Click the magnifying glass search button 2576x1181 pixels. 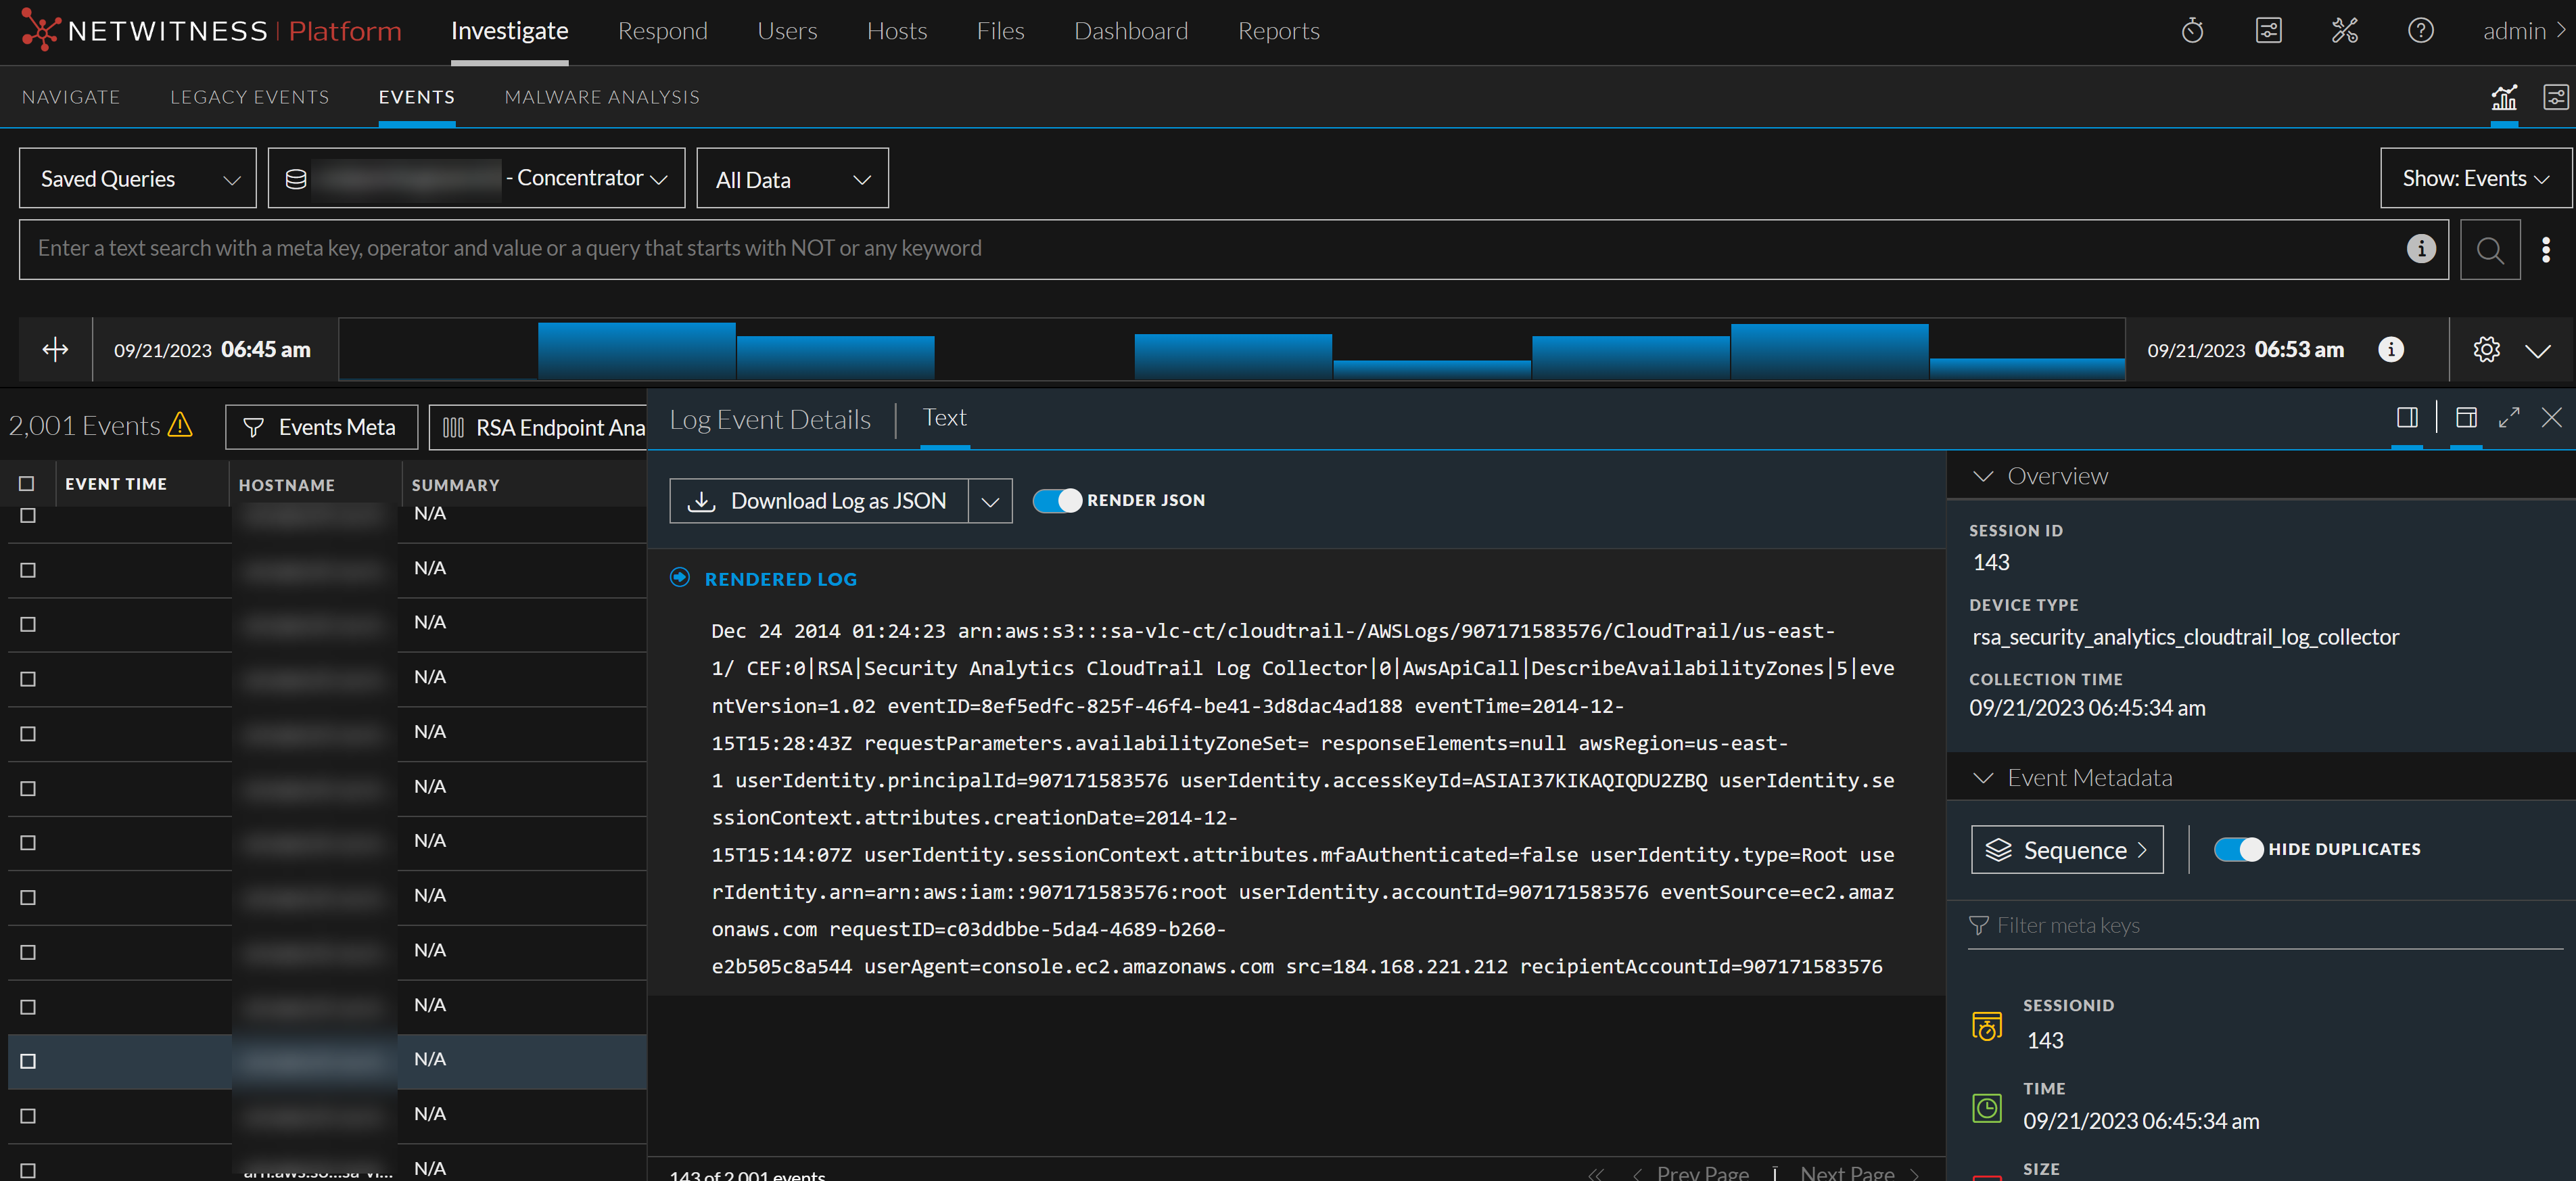[x=2489, y=250]
